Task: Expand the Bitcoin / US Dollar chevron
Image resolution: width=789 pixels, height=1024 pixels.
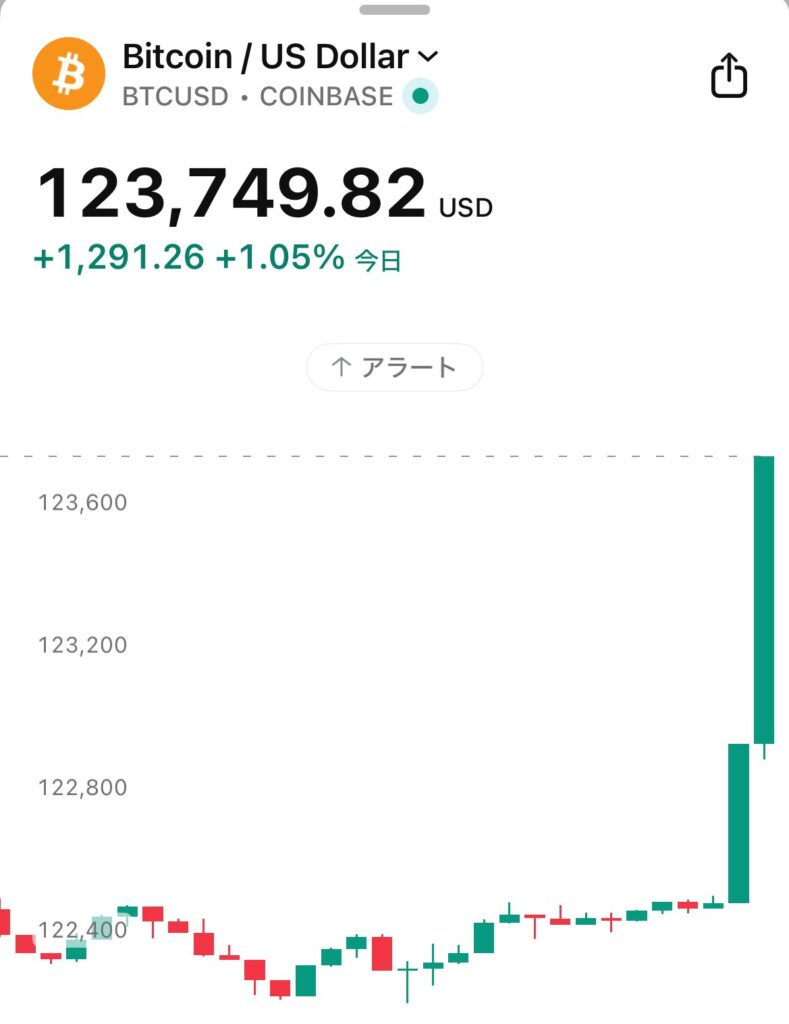Action: point(428,56)
